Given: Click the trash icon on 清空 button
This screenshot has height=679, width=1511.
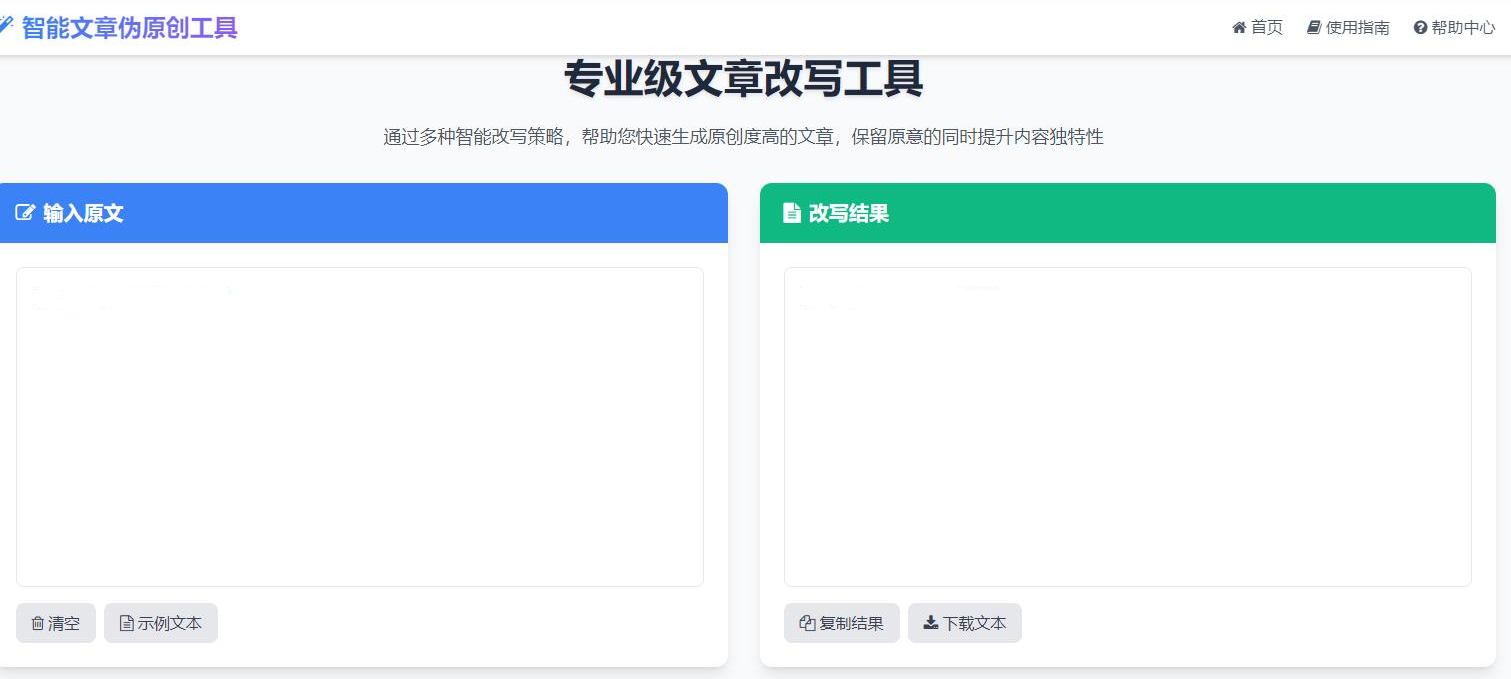Looking at the screenshot, I should pos(38,623).
